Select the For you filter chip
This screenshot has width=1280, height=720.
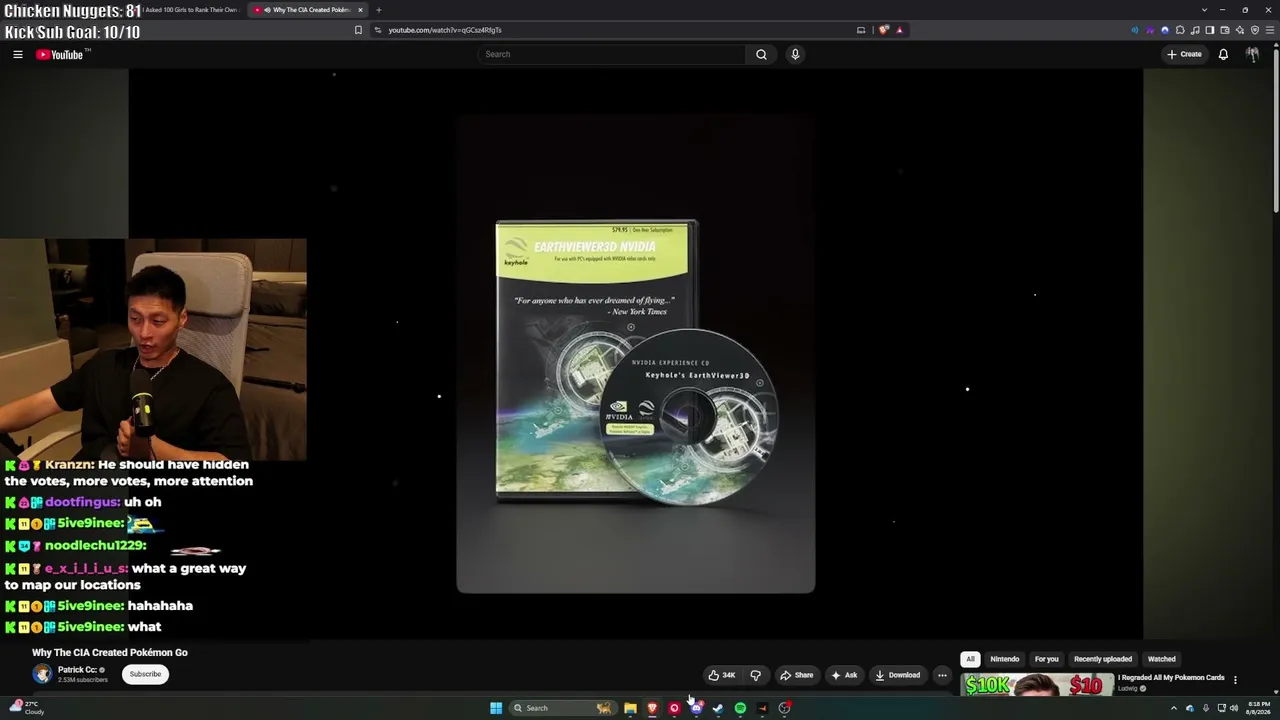tap(1047, 659)
